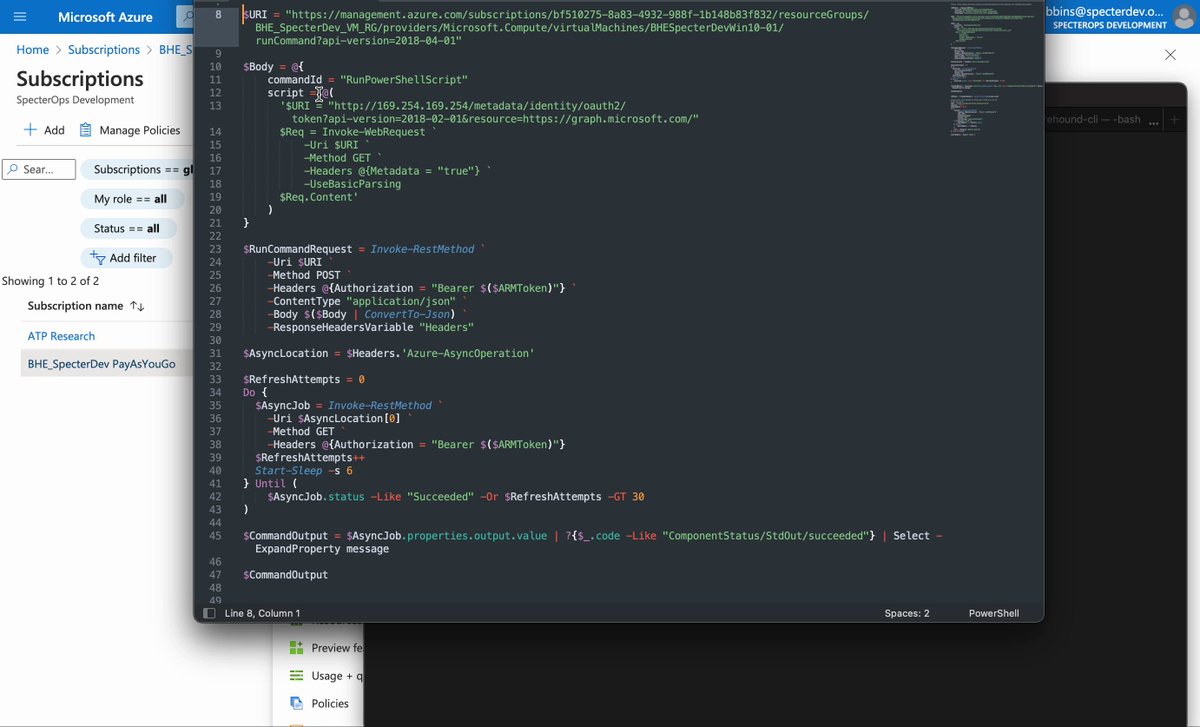Select the bloodhound-cli bash terminal tab
This screenshot has width=1200, height=727.
[x=1091, y=119]
